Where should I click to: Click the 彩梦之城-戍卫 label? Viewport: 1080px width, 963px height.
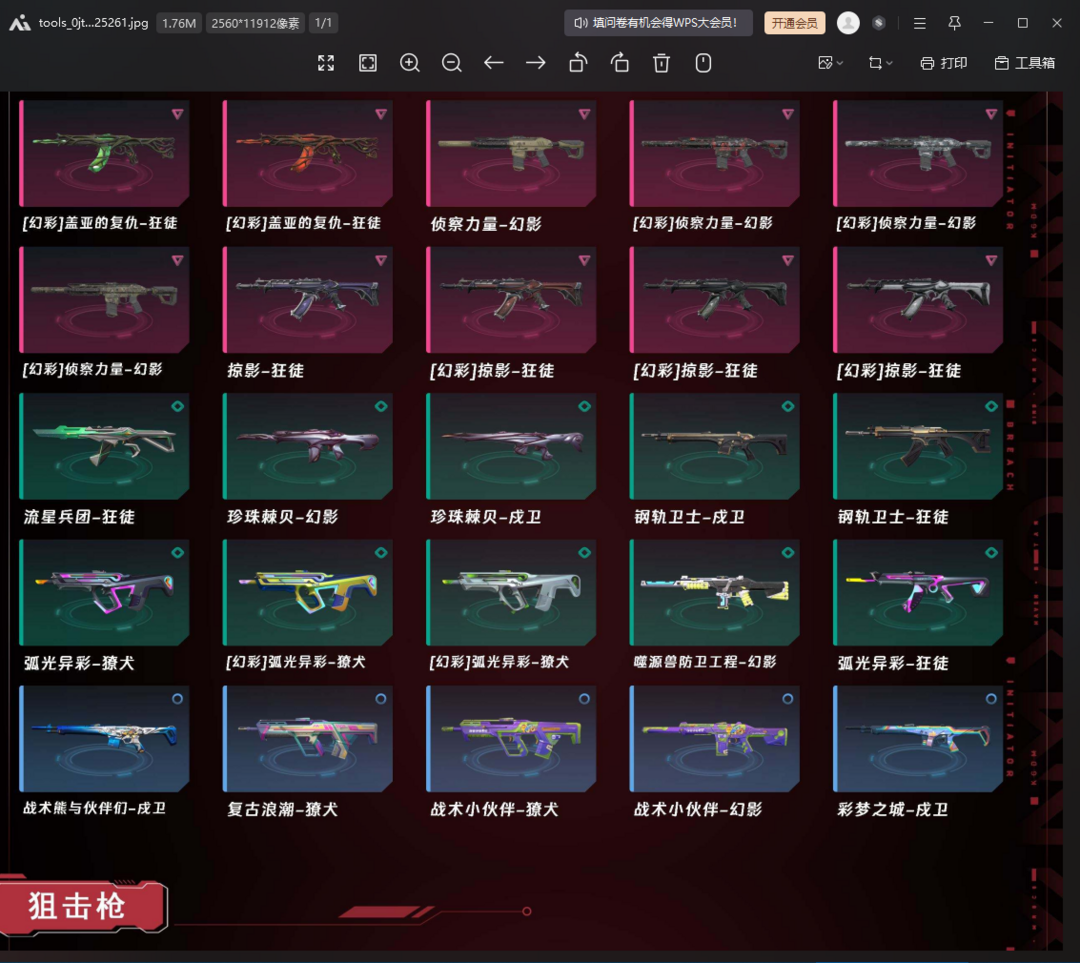pyautogui.click(x=893, y=809)
